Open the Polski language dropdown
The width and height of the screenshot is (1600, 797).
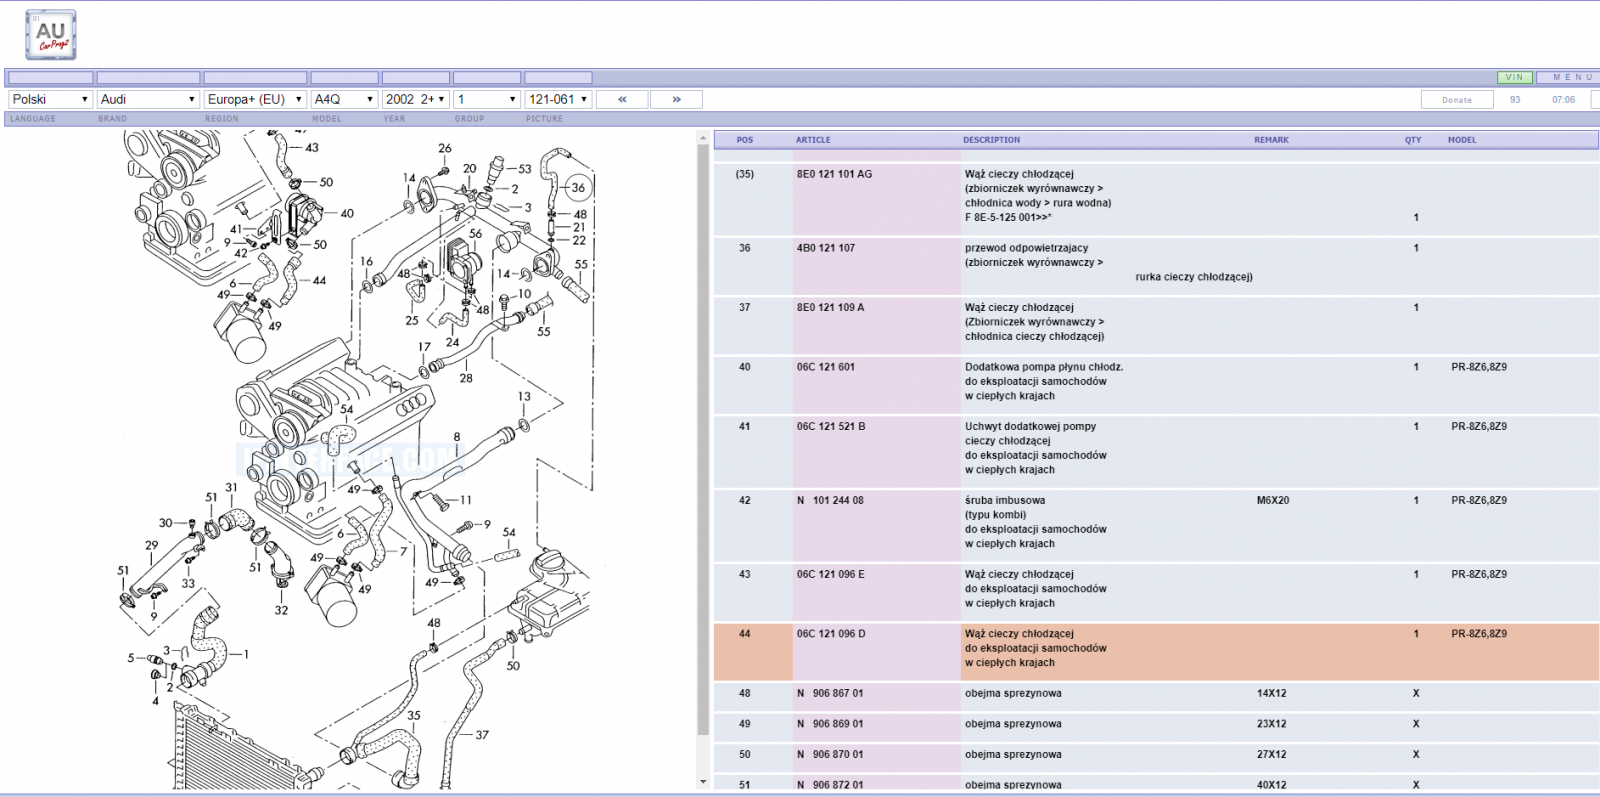[x=51, y=99]
